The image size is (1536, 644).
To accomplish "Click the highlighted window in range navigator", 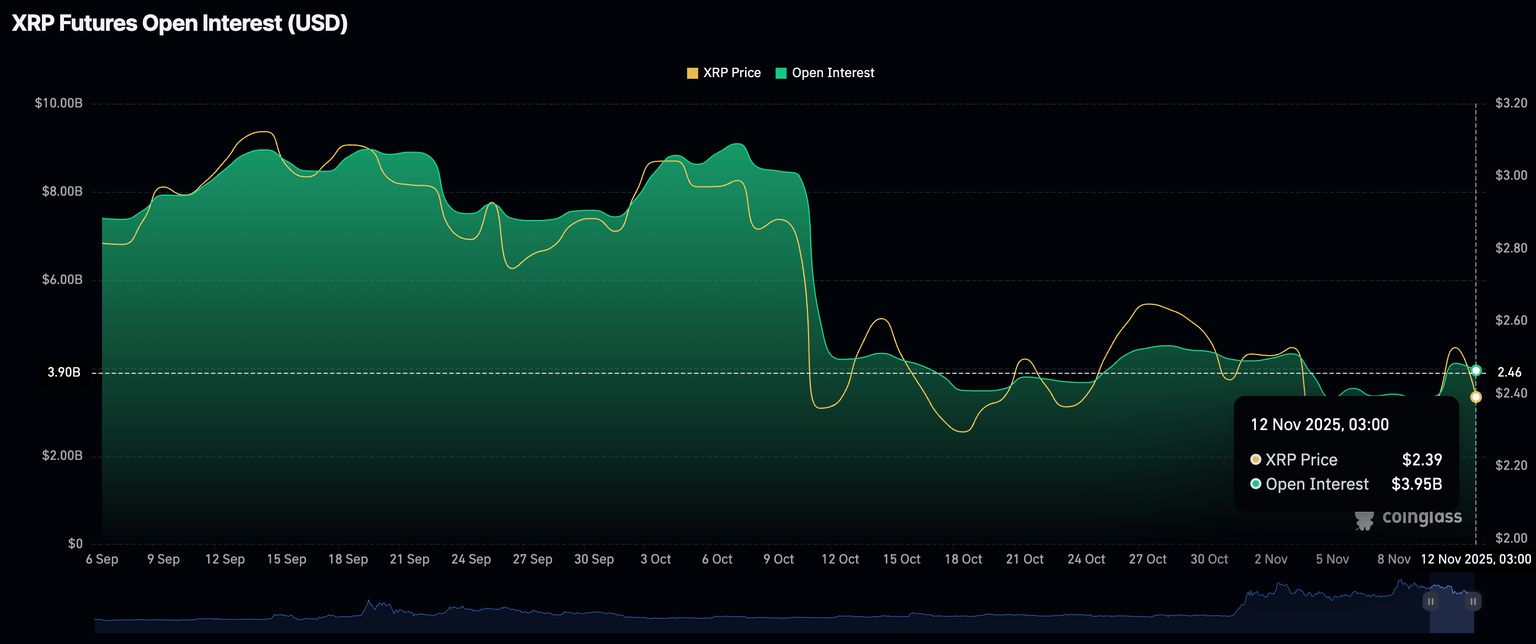I will (x=1452, y=608).
